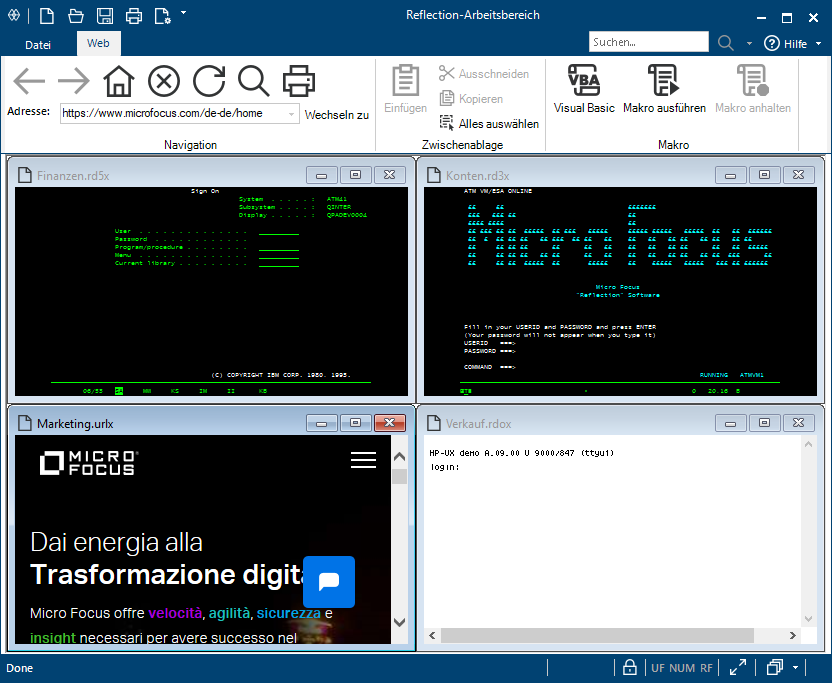This screenshot has height=683, width=832.
Task: Click Alles auswählen
Action: 489,124
